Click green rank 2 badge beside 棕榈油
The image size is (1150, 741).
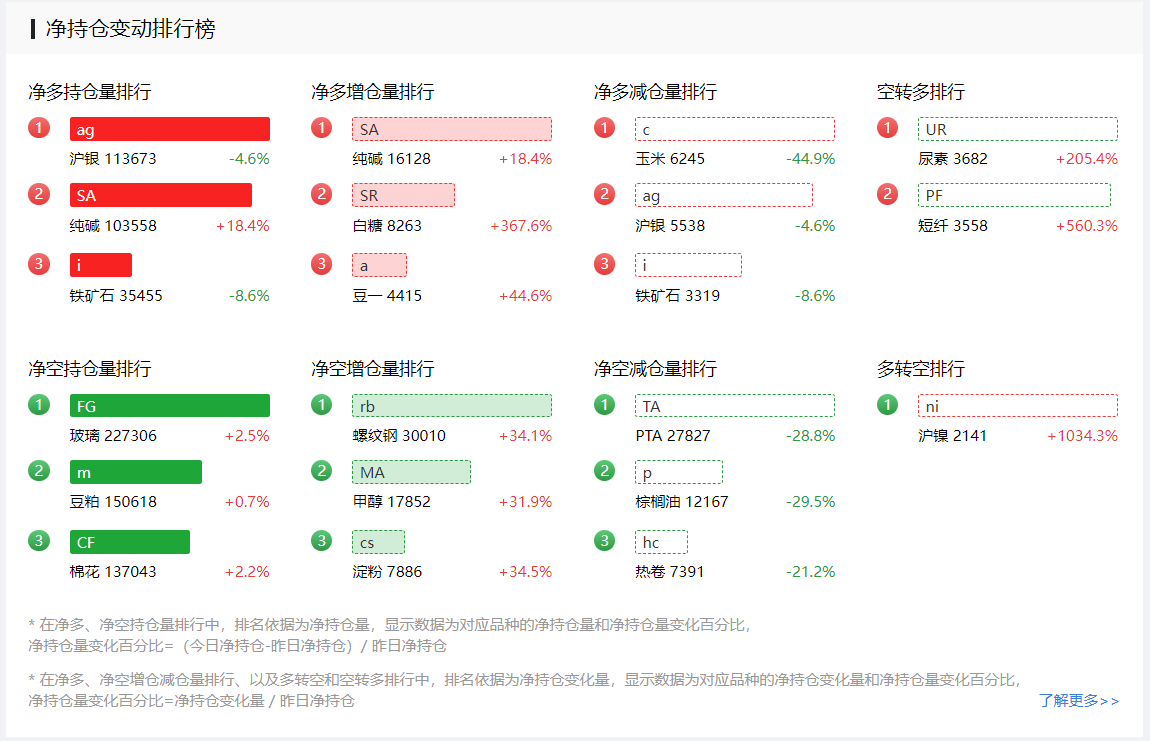[604, 471]
